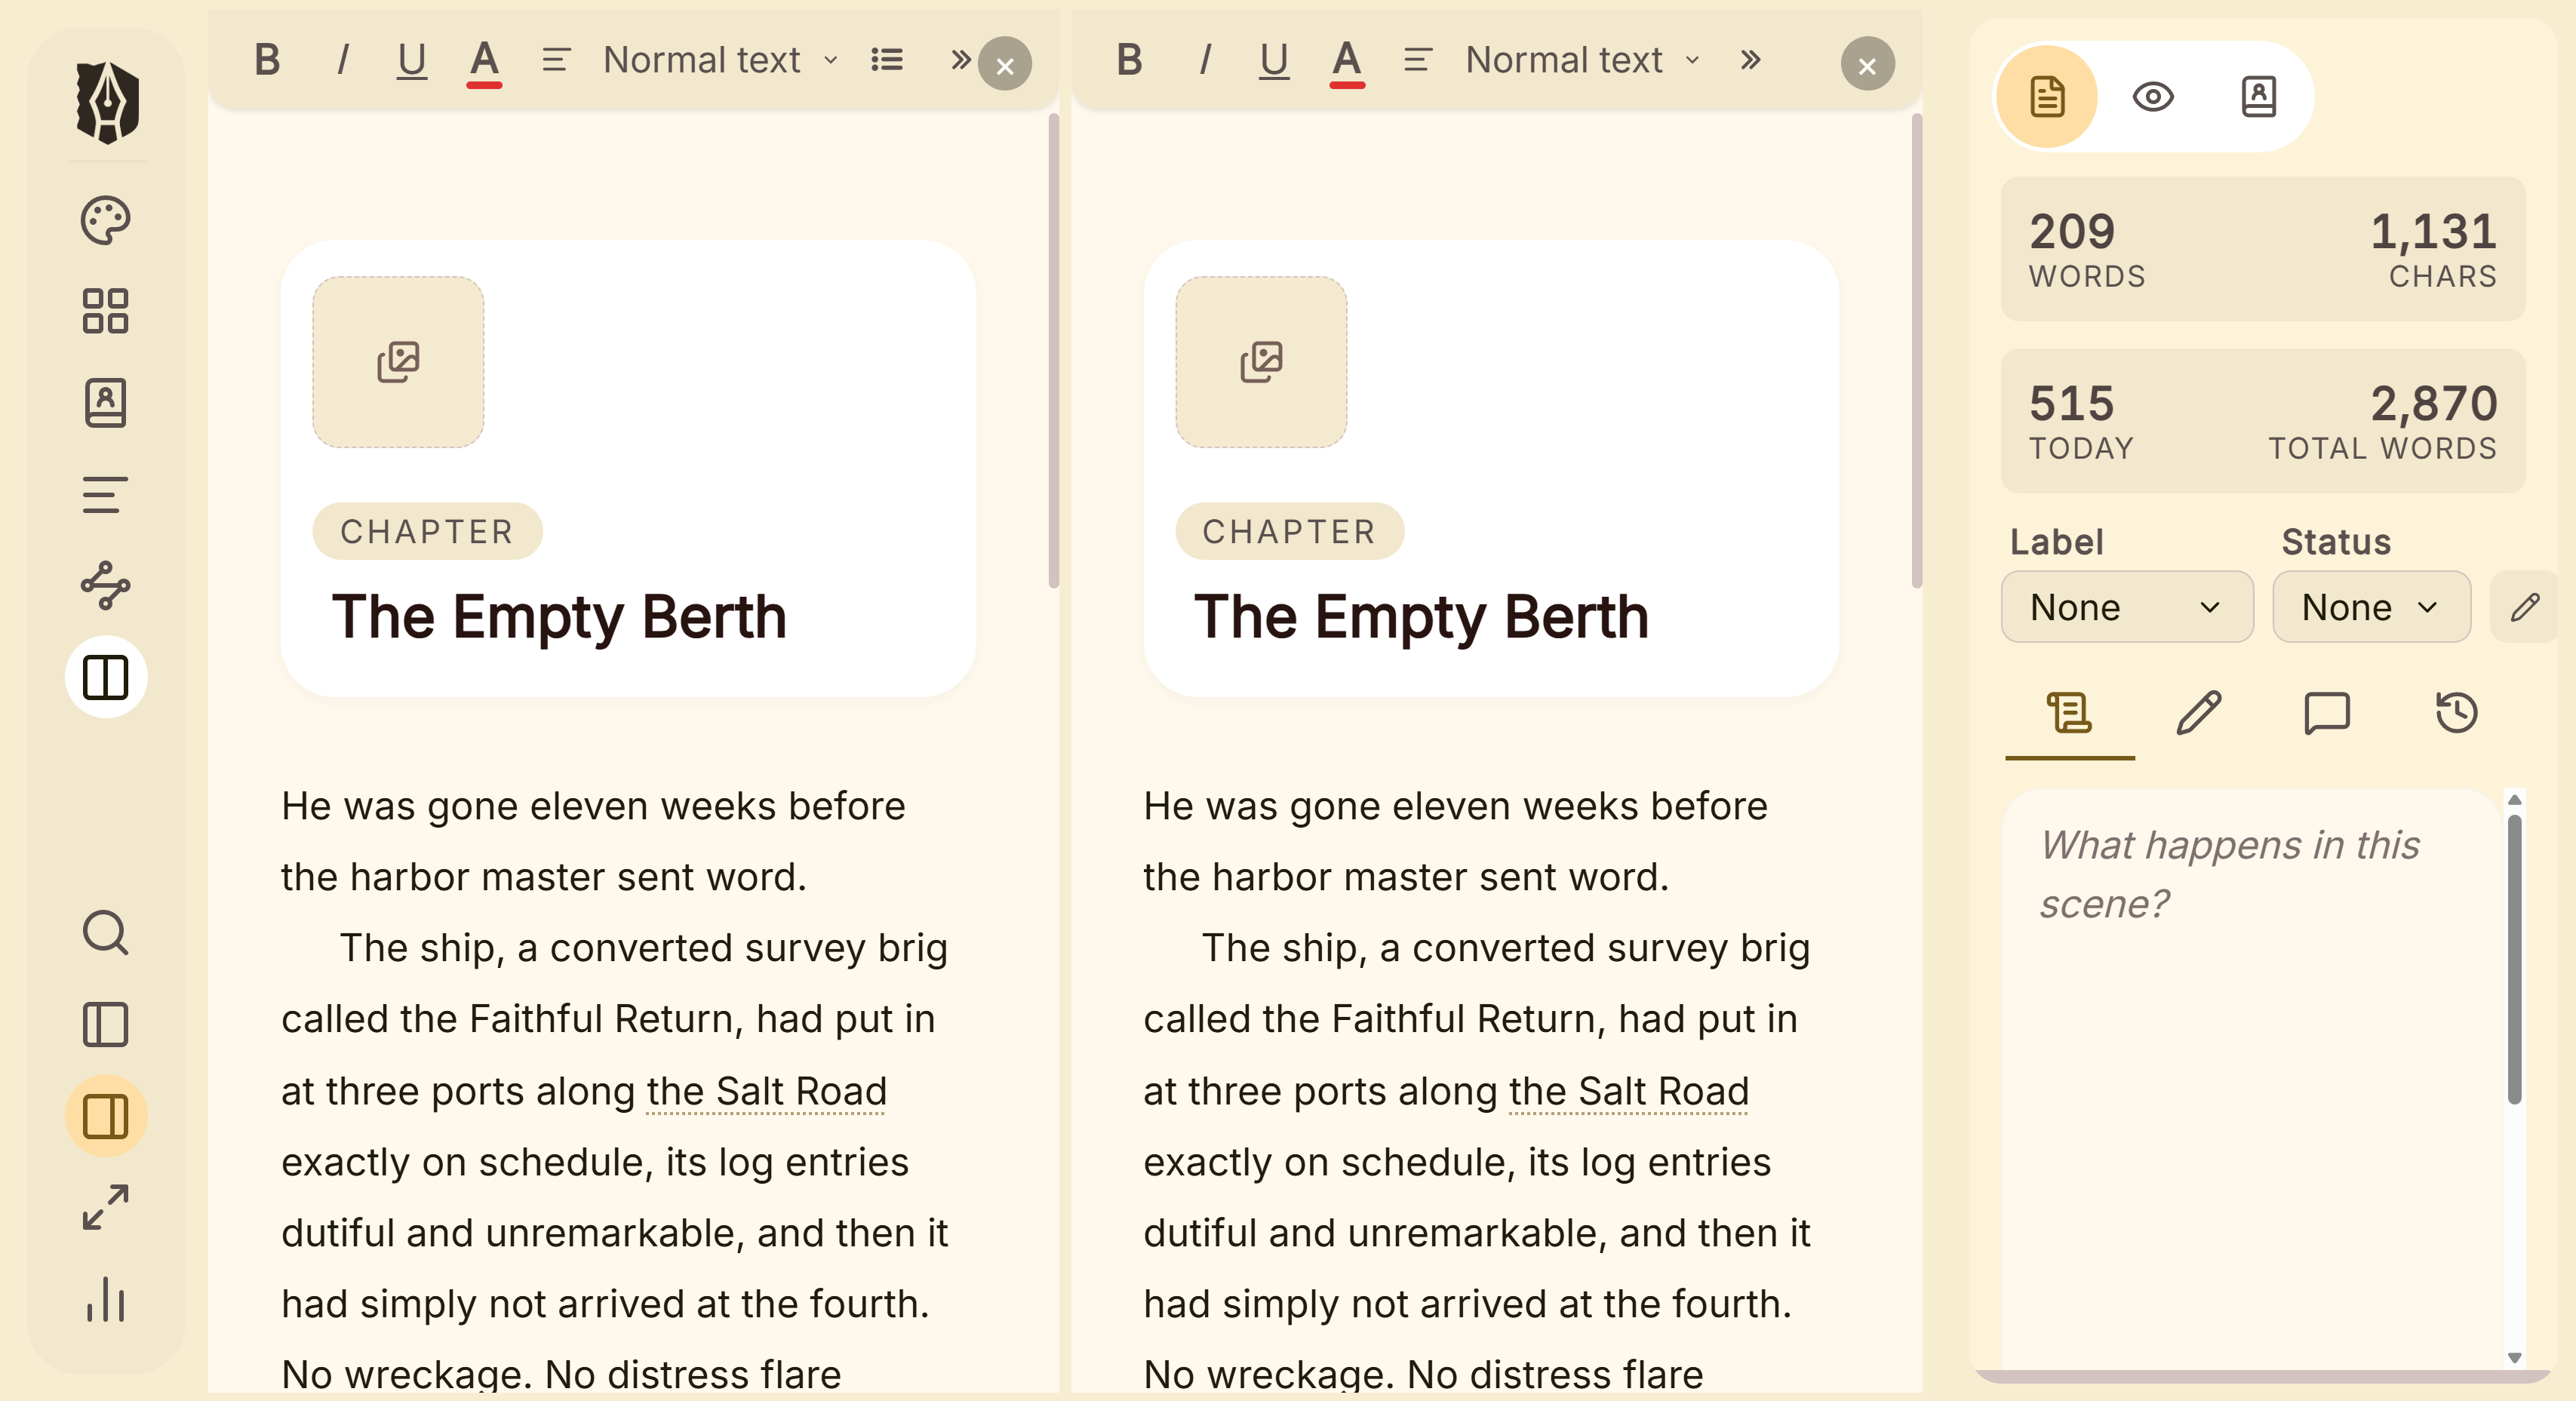Close the left editor pane
This screenshot has width=2576, height=1401.
coord(1005,65)
